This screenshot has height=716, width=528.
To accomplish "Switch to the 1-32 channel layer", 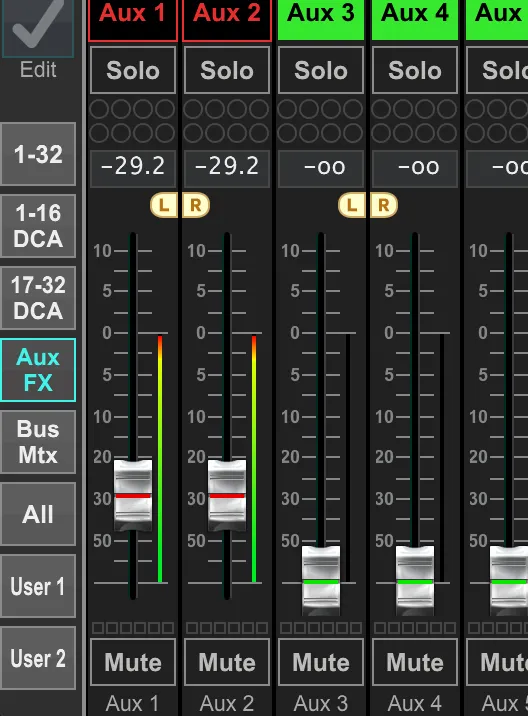I will click(38, 154).
